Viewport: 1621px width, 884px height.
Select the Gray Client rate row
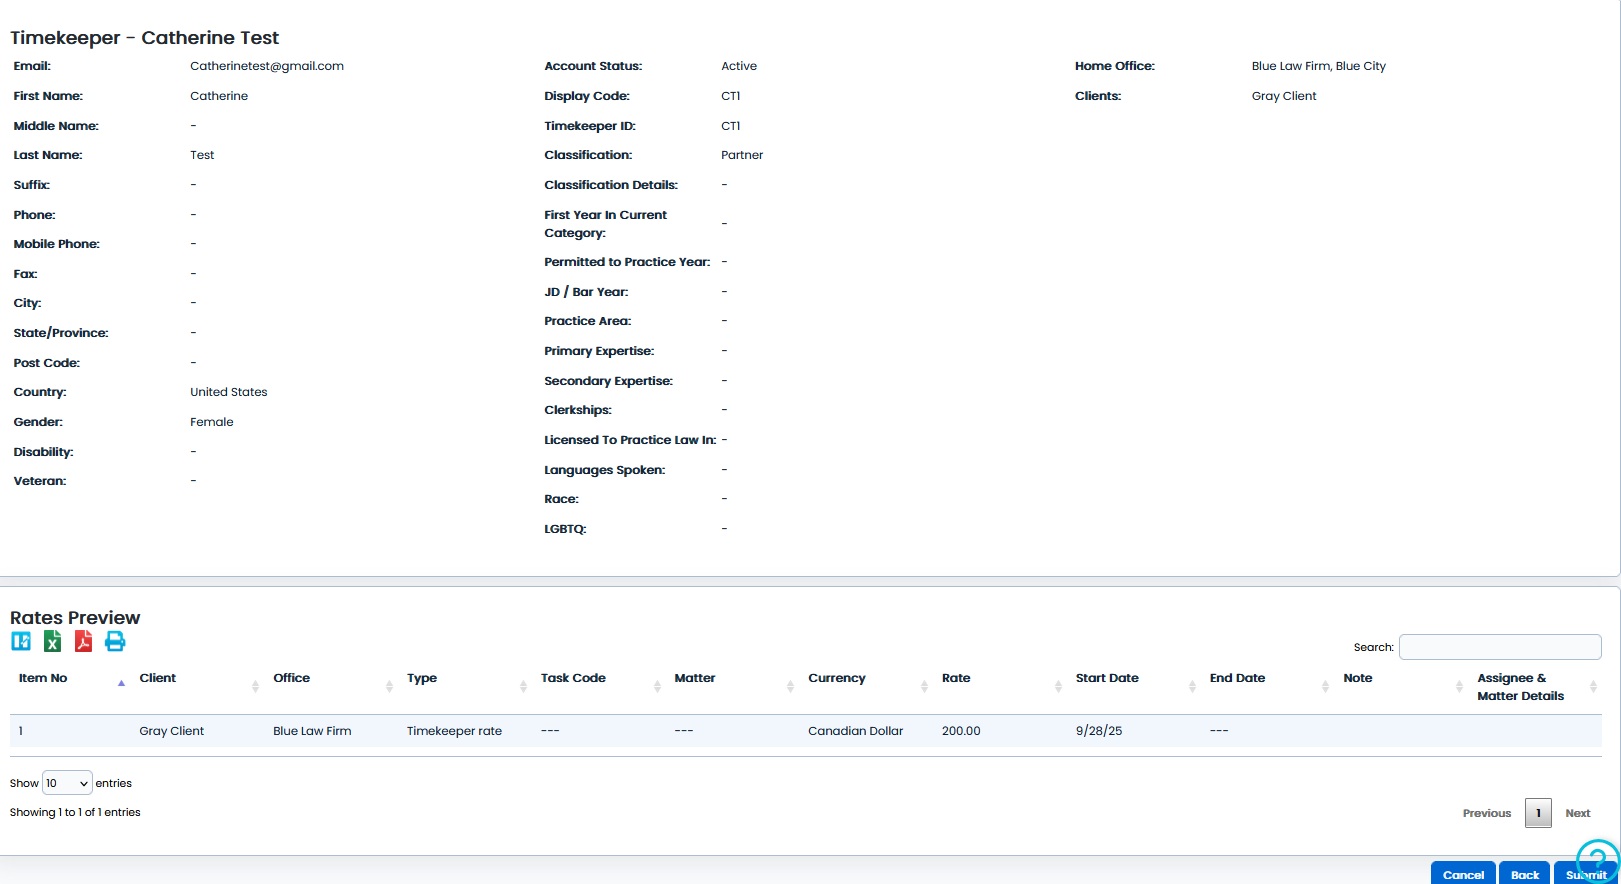coord(171,731)
